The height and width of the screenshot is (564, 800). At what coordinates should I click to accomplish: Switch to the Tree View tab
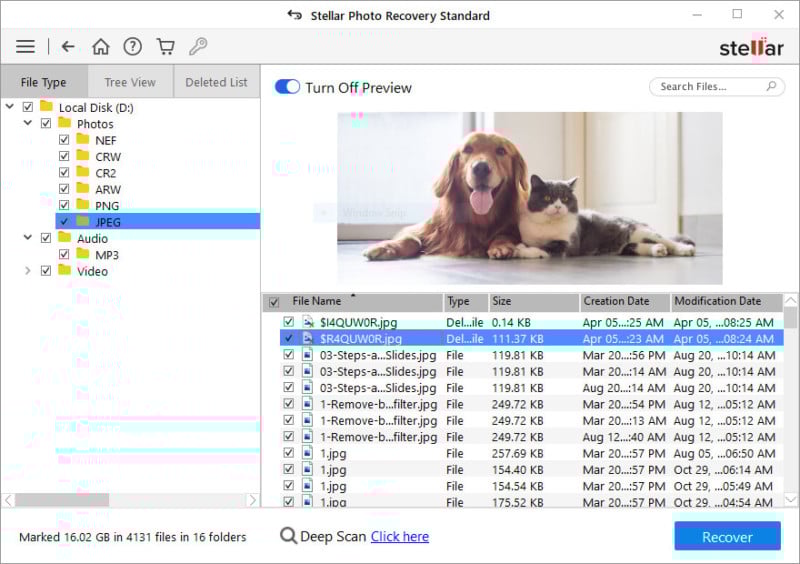[130, 82]
